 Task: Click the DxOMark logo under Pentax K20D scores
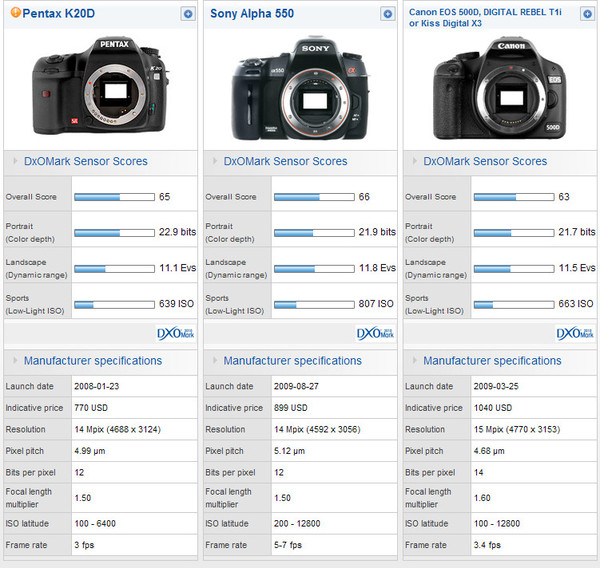(175, 333)
